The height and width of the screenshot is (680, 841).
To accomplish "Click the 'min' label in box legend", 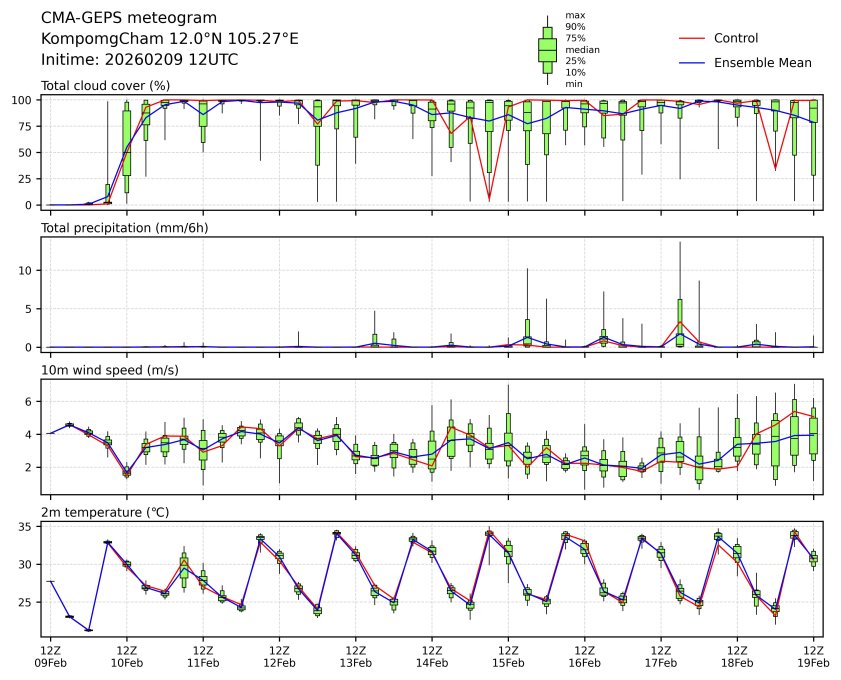I will (x=573, y=84).
